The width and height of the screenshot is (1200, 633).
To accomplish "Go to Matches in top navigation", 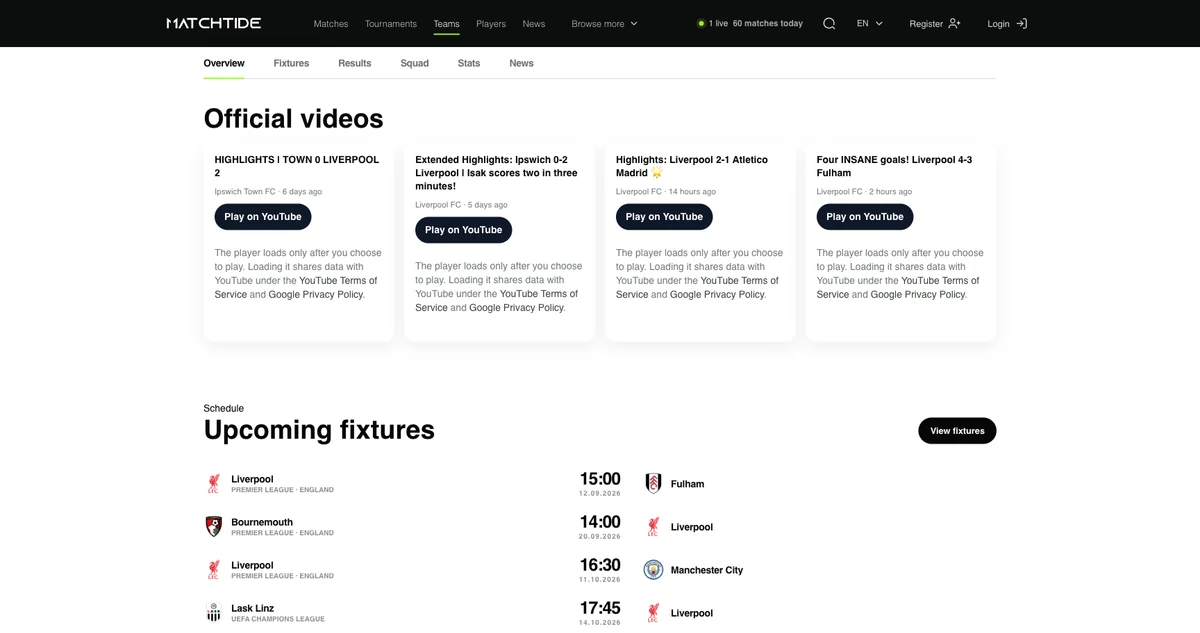I will 331,23.
